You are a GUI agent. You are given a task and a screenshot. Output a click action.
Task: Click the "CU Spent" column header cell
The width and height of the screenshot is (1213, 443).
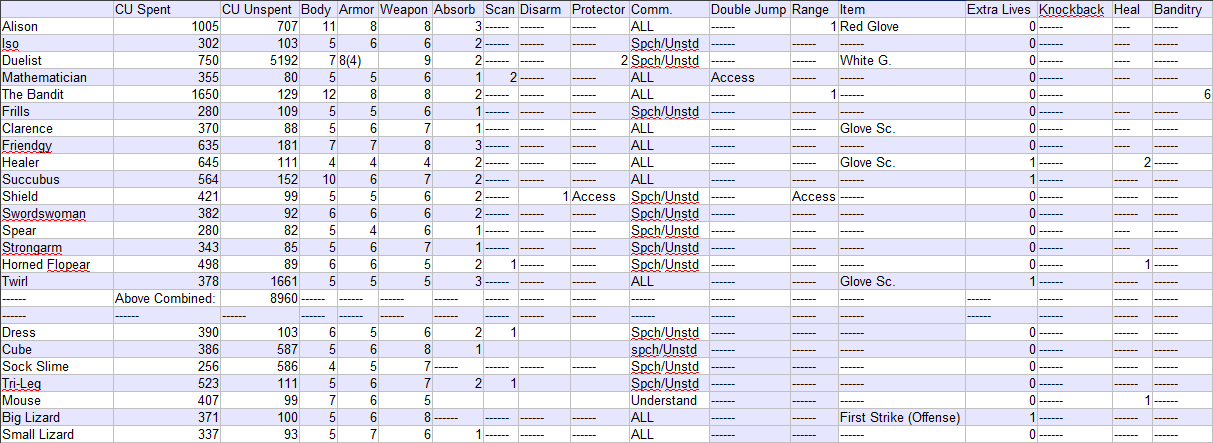coord(165,9)
